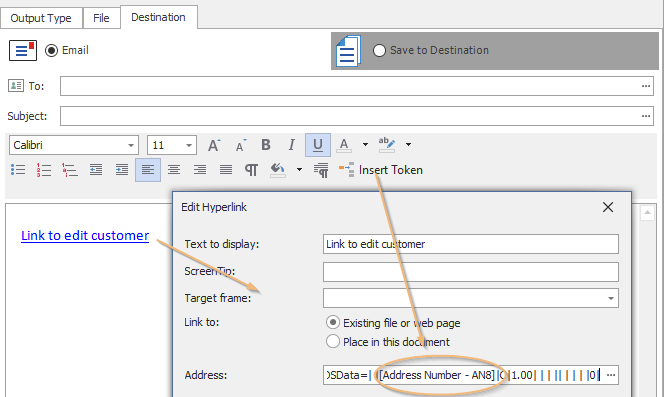Open ellipsis menu in Subject field
The width and height of the screenshot is (664, 397).
pos(646,116)
